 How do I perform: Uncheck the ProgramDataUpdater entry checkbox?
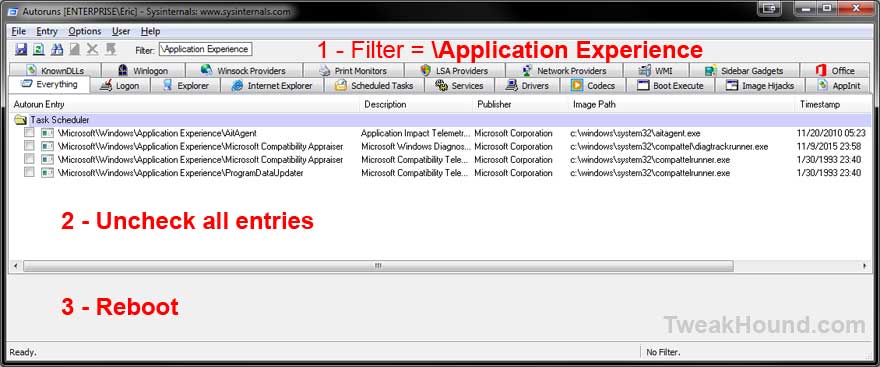(29, 173)
